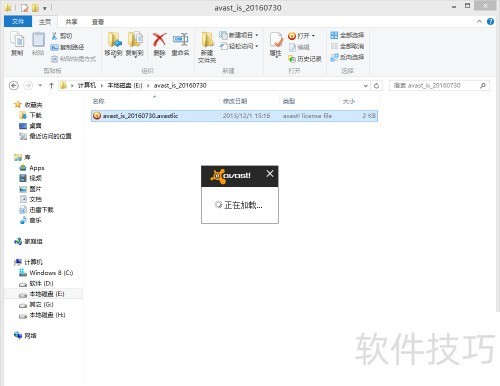Open the 文件 (File) tab
This screenshot has width=500, height=386.
point(18,22)
